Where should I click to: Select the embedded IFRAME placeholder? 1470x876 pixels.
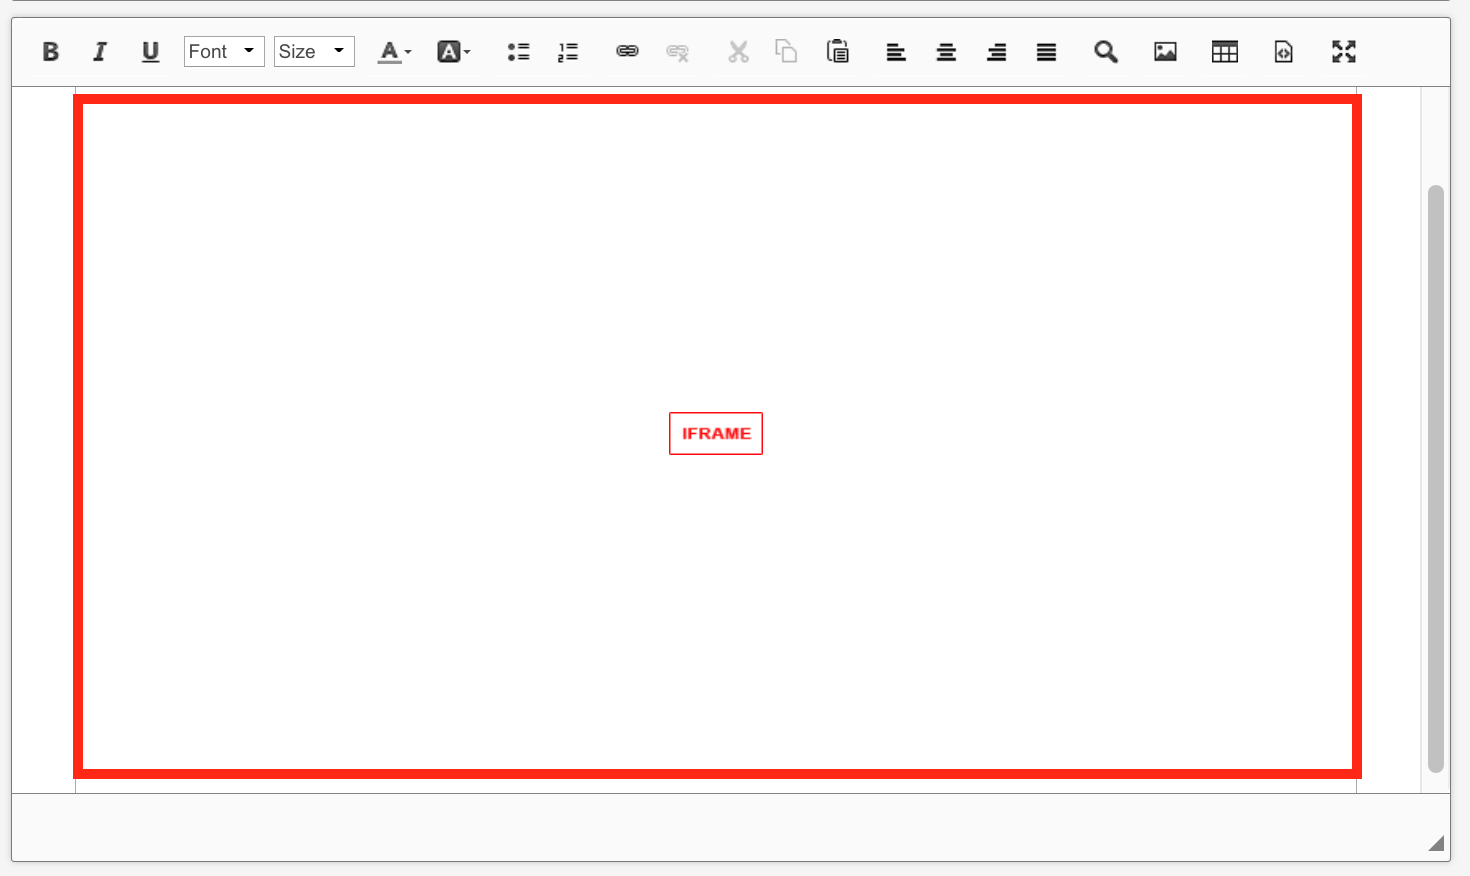tap(715, 433)
